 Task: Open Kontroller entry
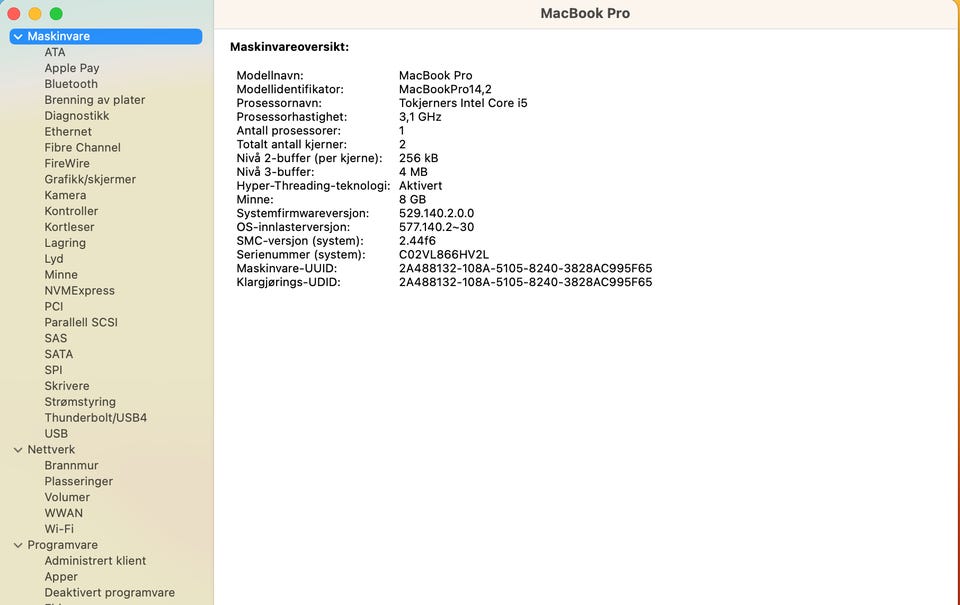71,211
